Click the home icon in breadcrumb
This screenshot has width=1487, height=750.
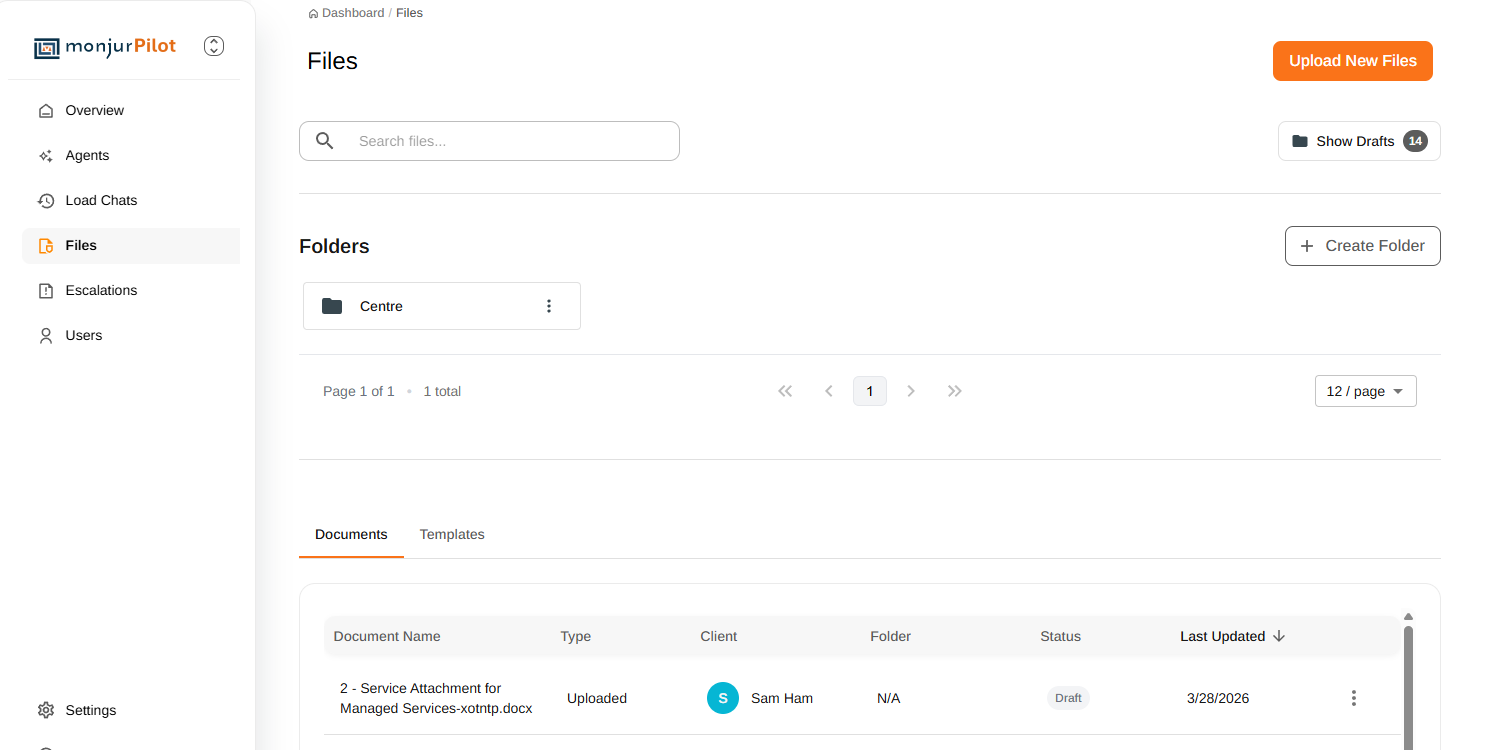point(314,14)
